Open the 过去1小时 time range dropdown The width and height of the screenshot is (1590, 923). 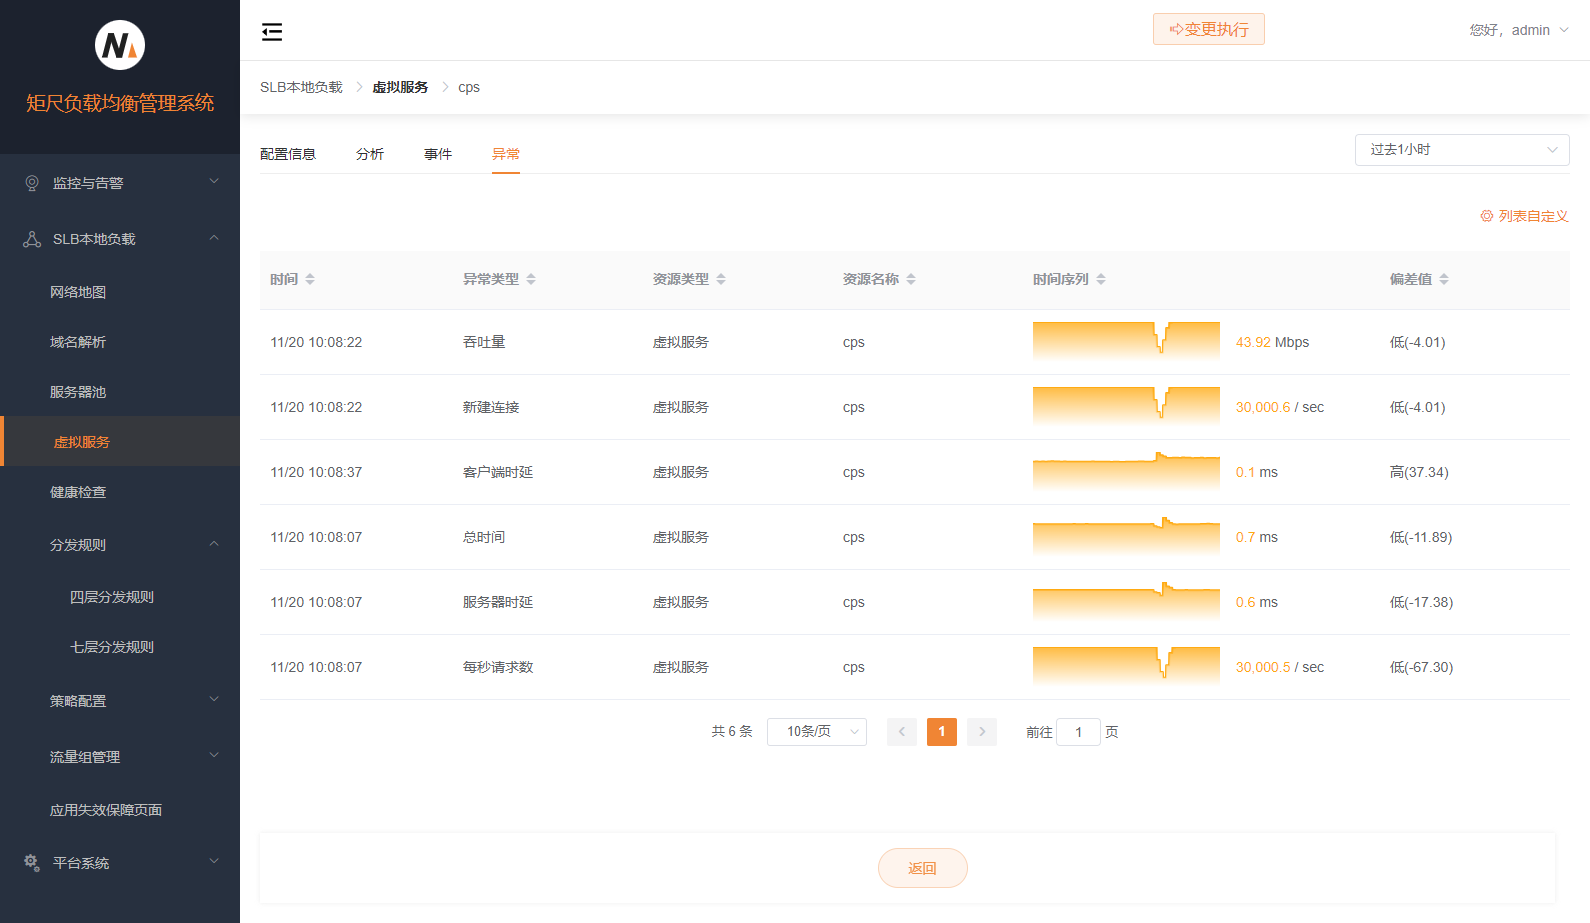(1461, 150)
